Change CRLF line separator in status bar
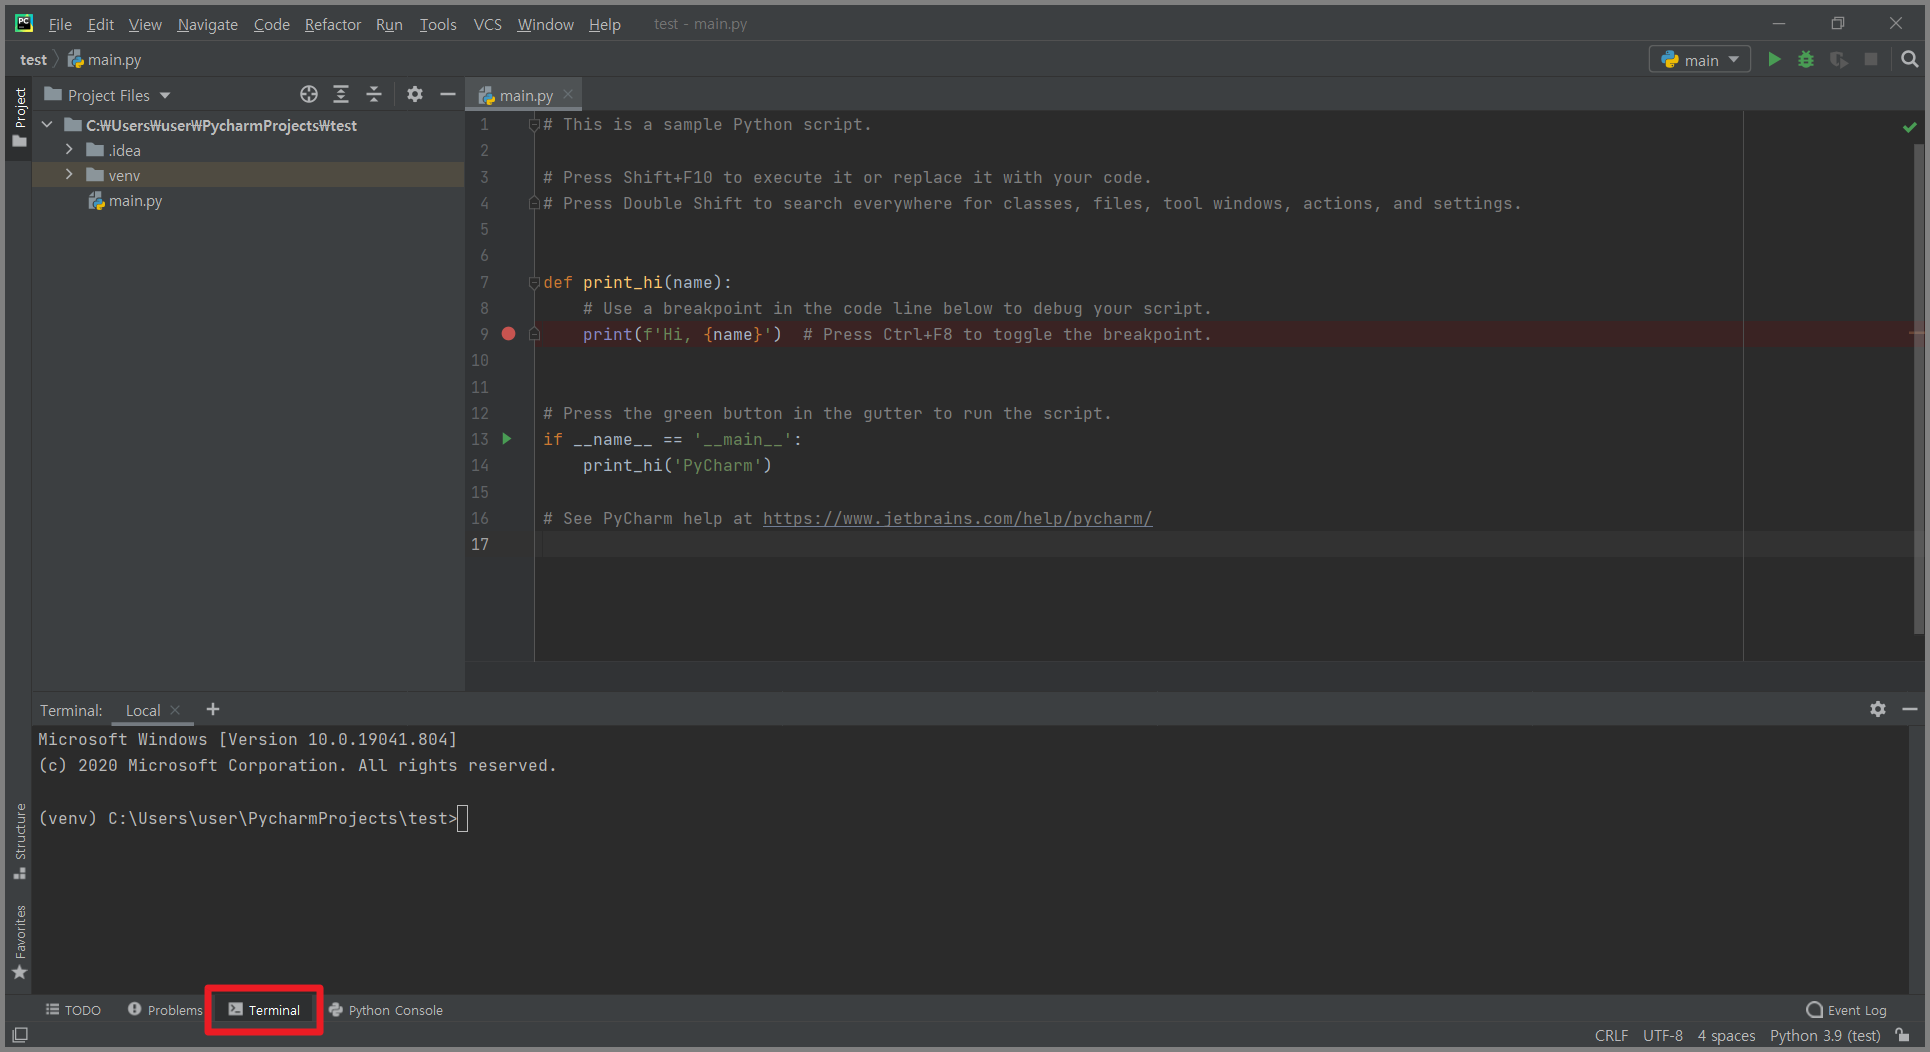The width and height of the screenshot is (1930, 1052). click(x=1611, y=1035)
